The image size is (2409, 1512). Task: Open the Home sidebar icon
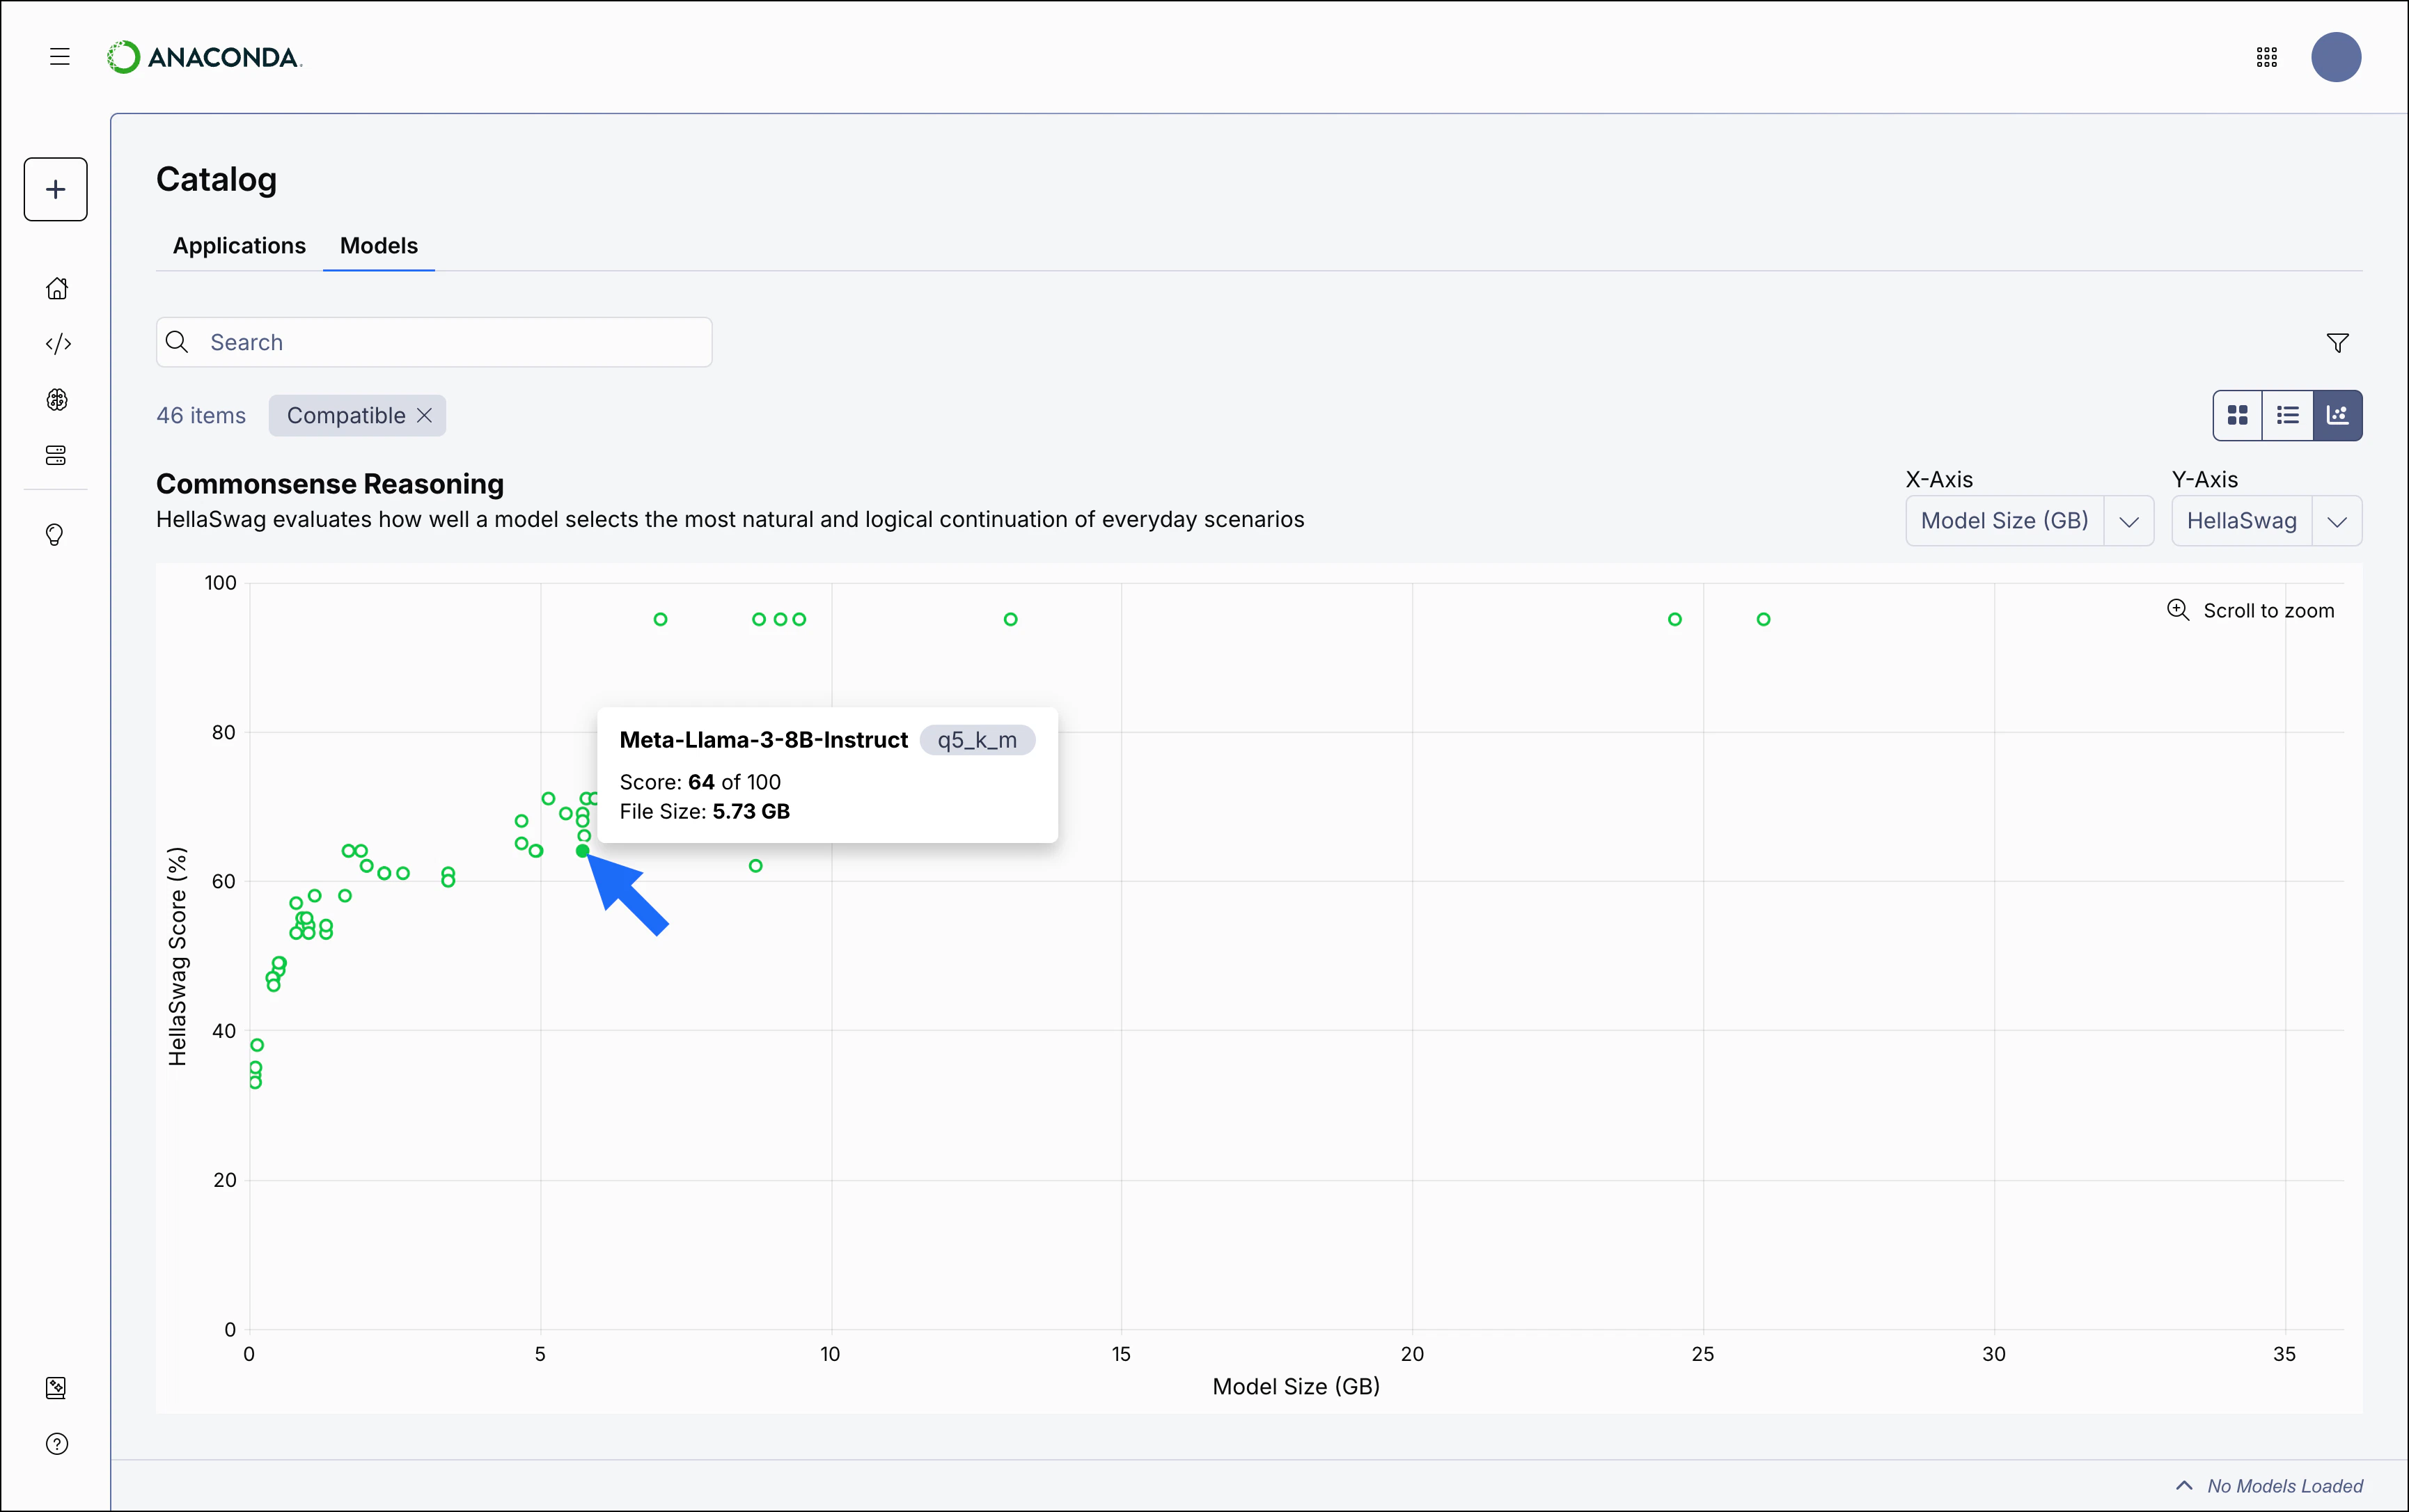pyautogui.click(x=57, y=288)
